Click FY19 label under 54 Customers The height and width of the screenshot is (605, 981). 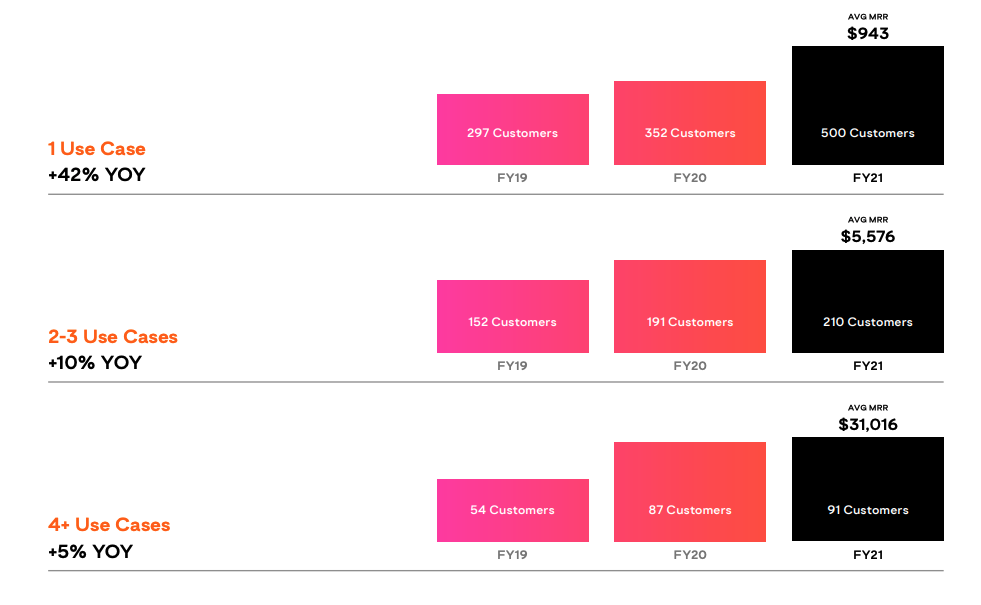[x=512, y=555]
